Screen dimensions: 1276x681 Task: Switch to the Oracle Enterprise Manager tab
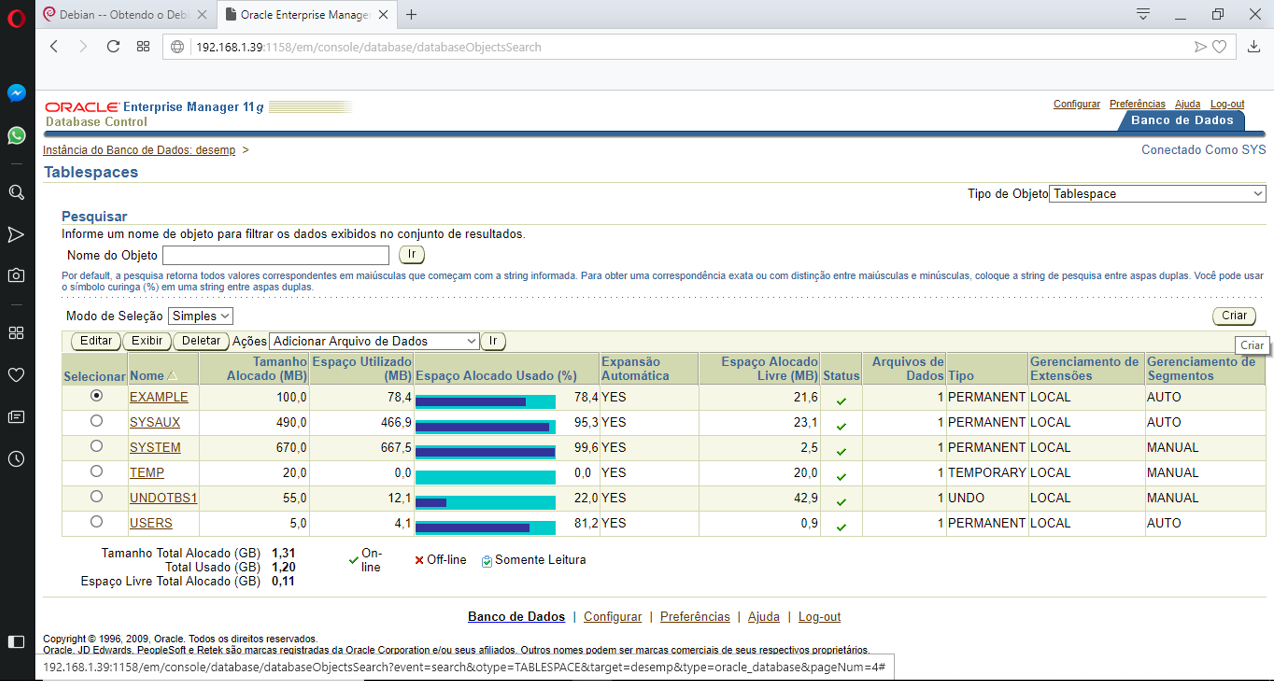(x=306, y=14)
